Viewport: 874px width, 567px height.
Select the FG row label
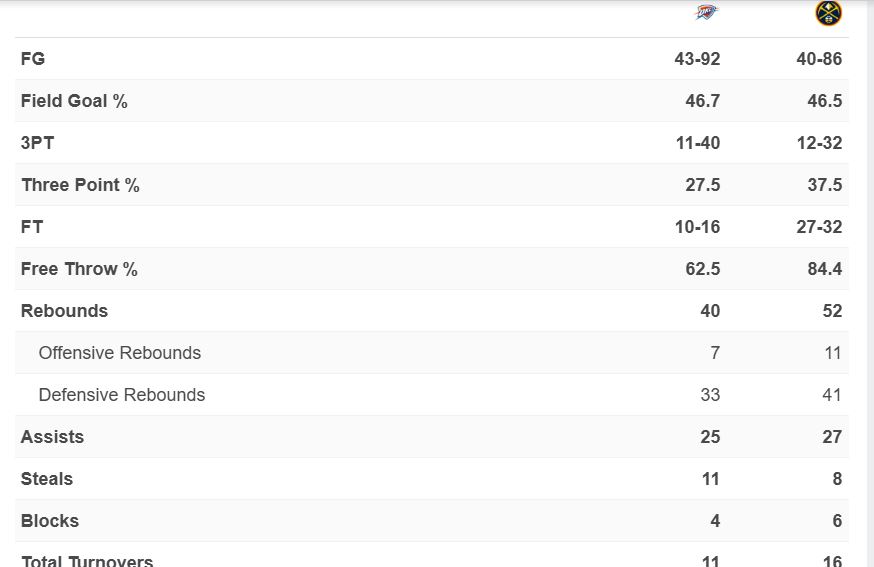[33, 59]
